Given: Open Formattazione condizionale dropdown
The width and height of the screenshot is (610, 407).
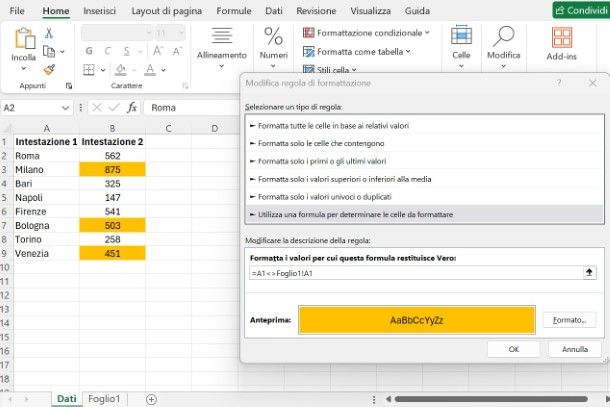Looking at the screenshot, I should (x=366, y=33).
